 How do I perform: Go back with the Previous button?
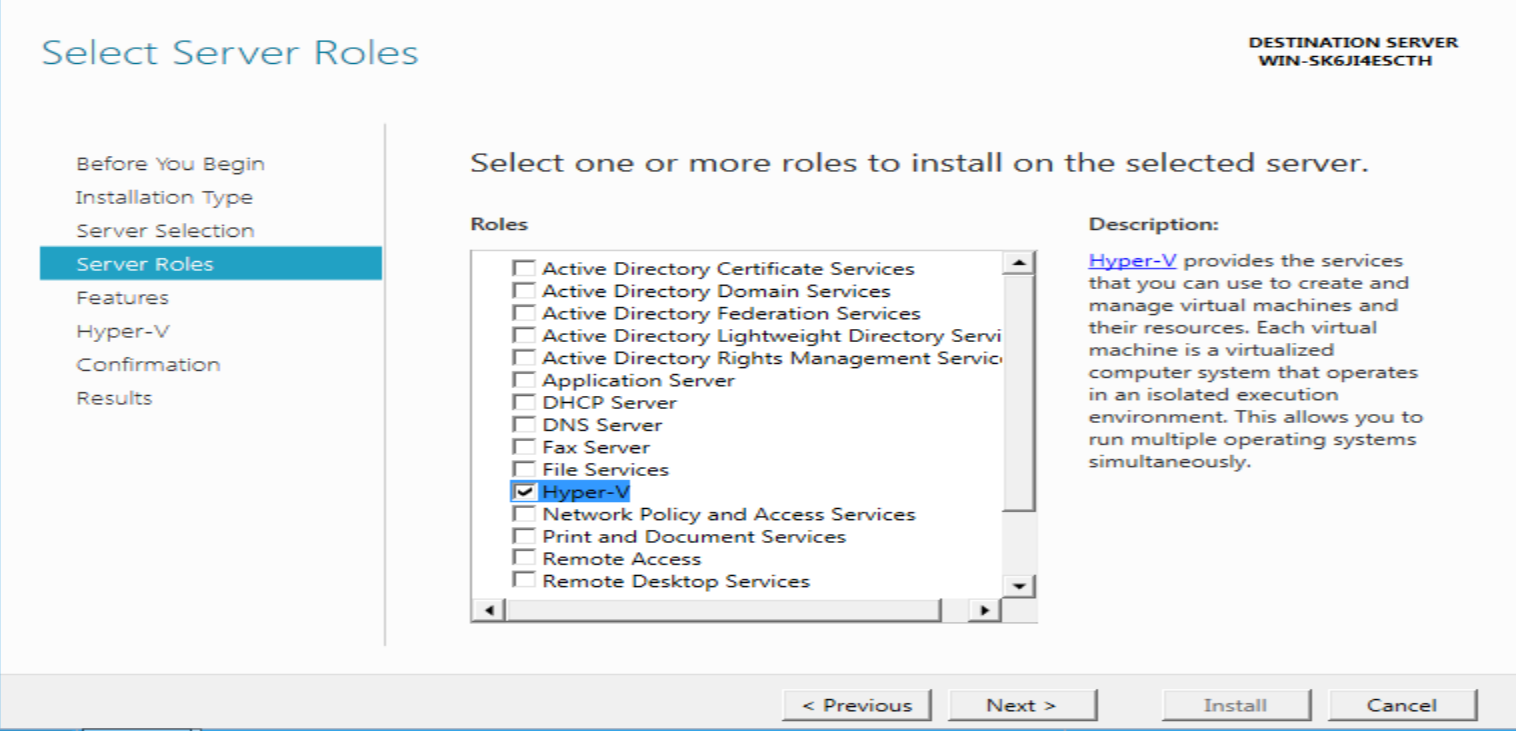tap(857, 705)
